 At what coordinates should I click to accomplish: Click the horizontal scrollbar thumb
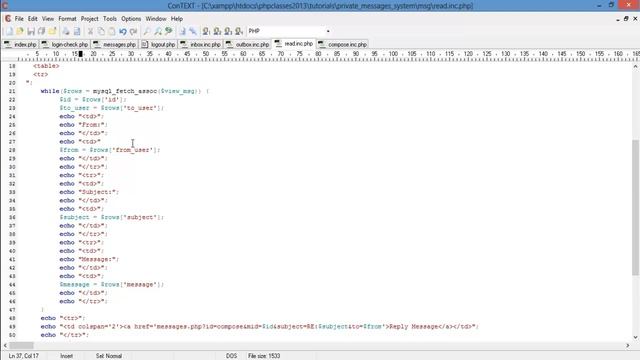(22, 345)
